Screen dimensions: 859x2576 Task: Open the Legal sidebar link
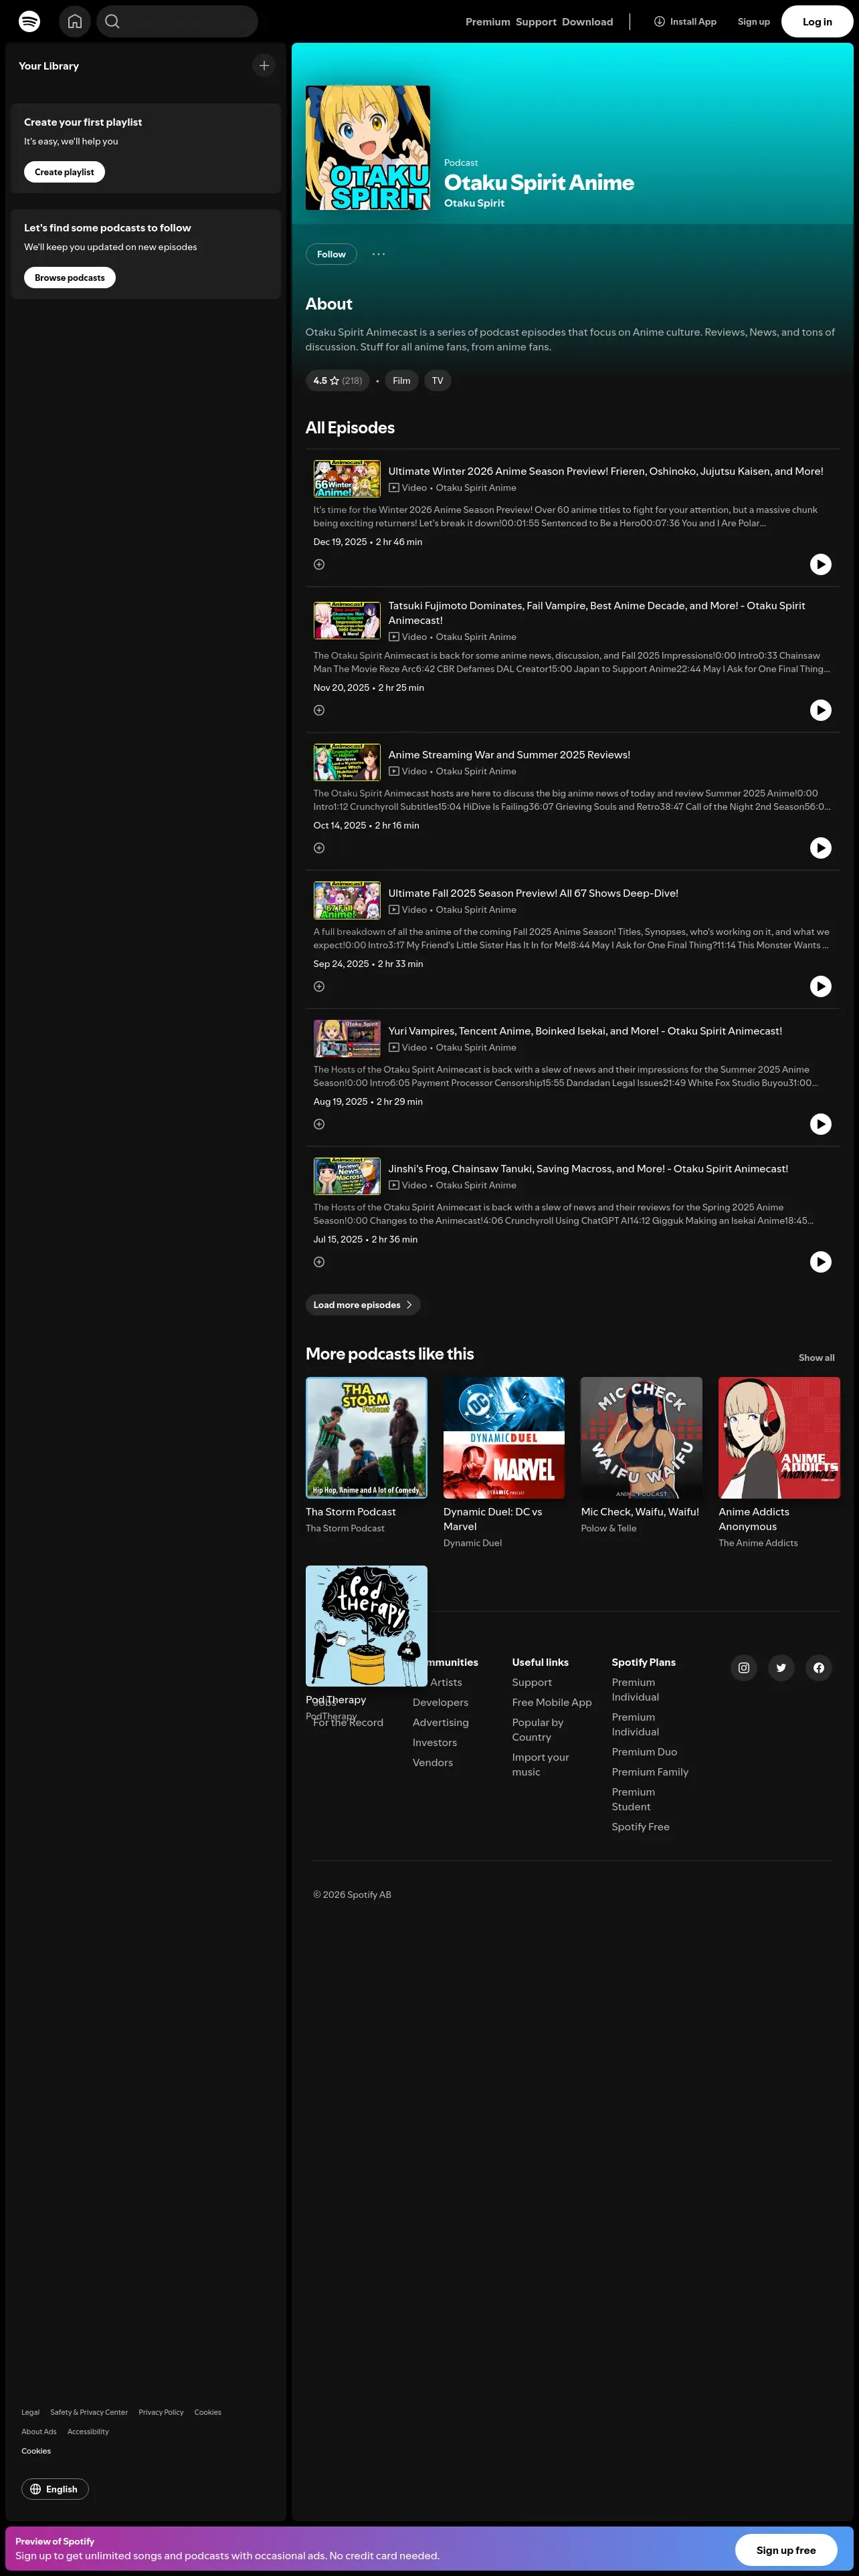pyautogui.click(x=31, y=2412)
